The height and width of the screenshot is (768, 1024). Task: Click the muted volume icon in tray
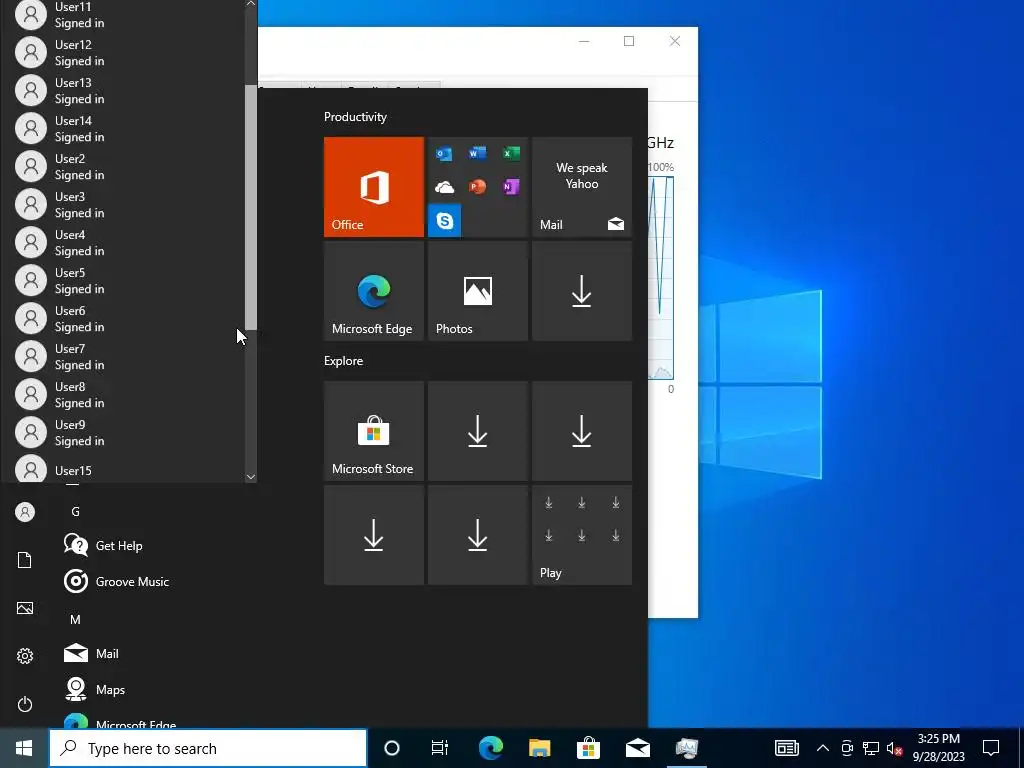(894, 748)
